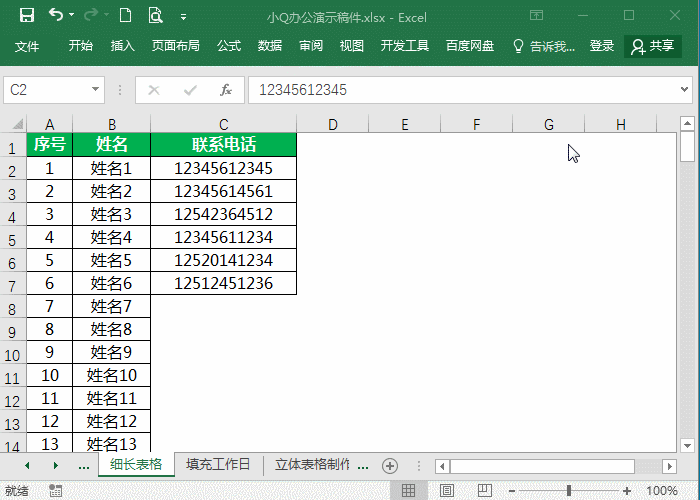Switch to the 开始 ribbon tab
The height and width of the screenshot is (500, 700).
tap(81, 46)
